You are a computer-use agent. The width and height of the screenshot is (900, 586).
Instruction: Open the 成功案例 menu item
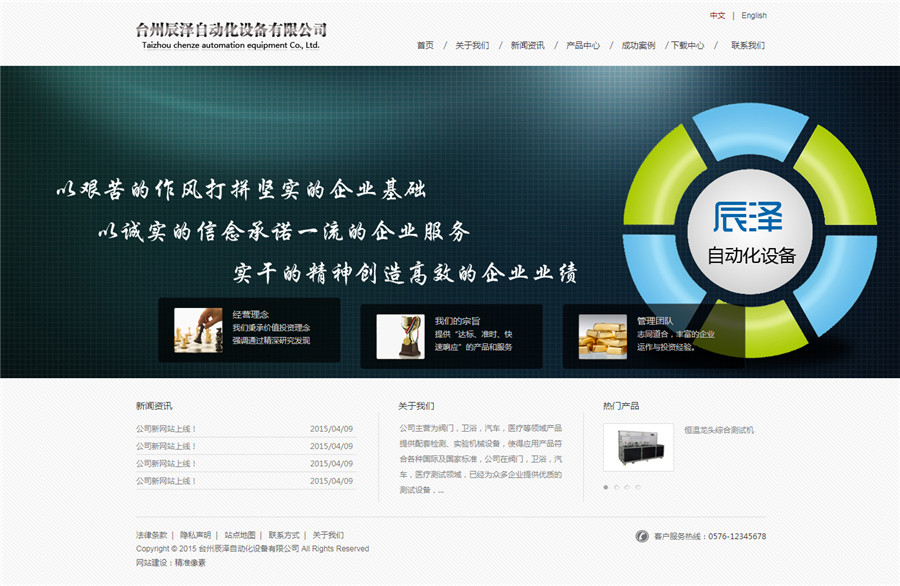(638, 45)
